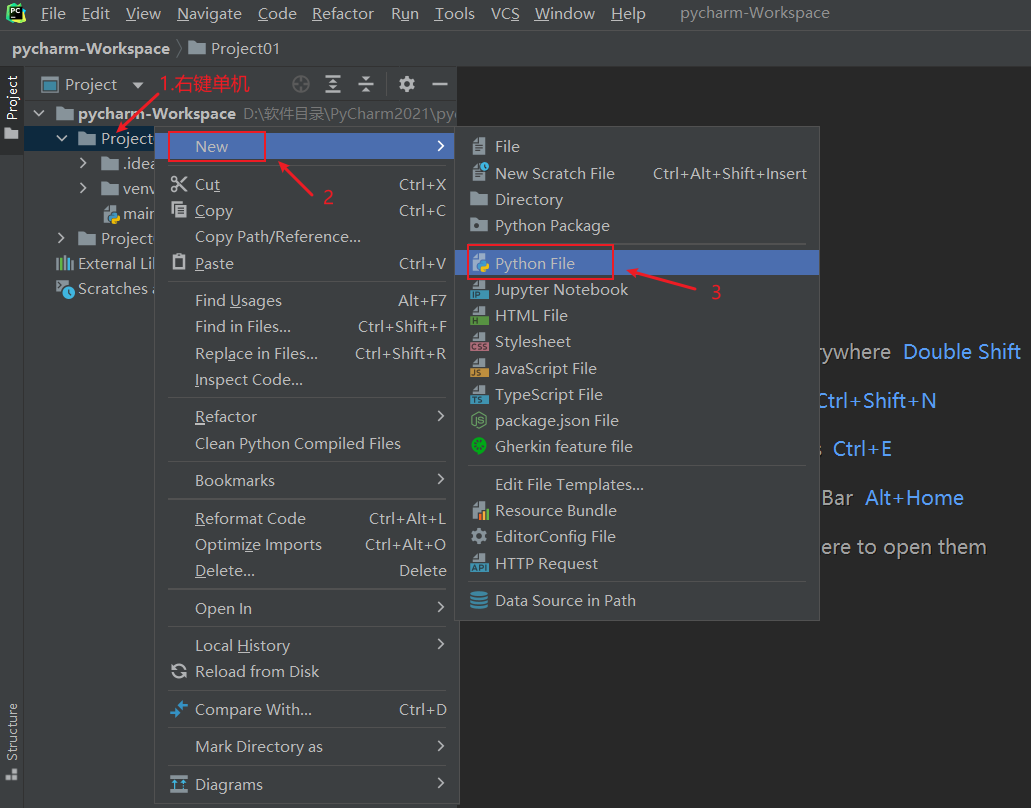Choose Find Usages menu entry
The width and height of the screenshot is (1031, 808).
coord(306,300)
